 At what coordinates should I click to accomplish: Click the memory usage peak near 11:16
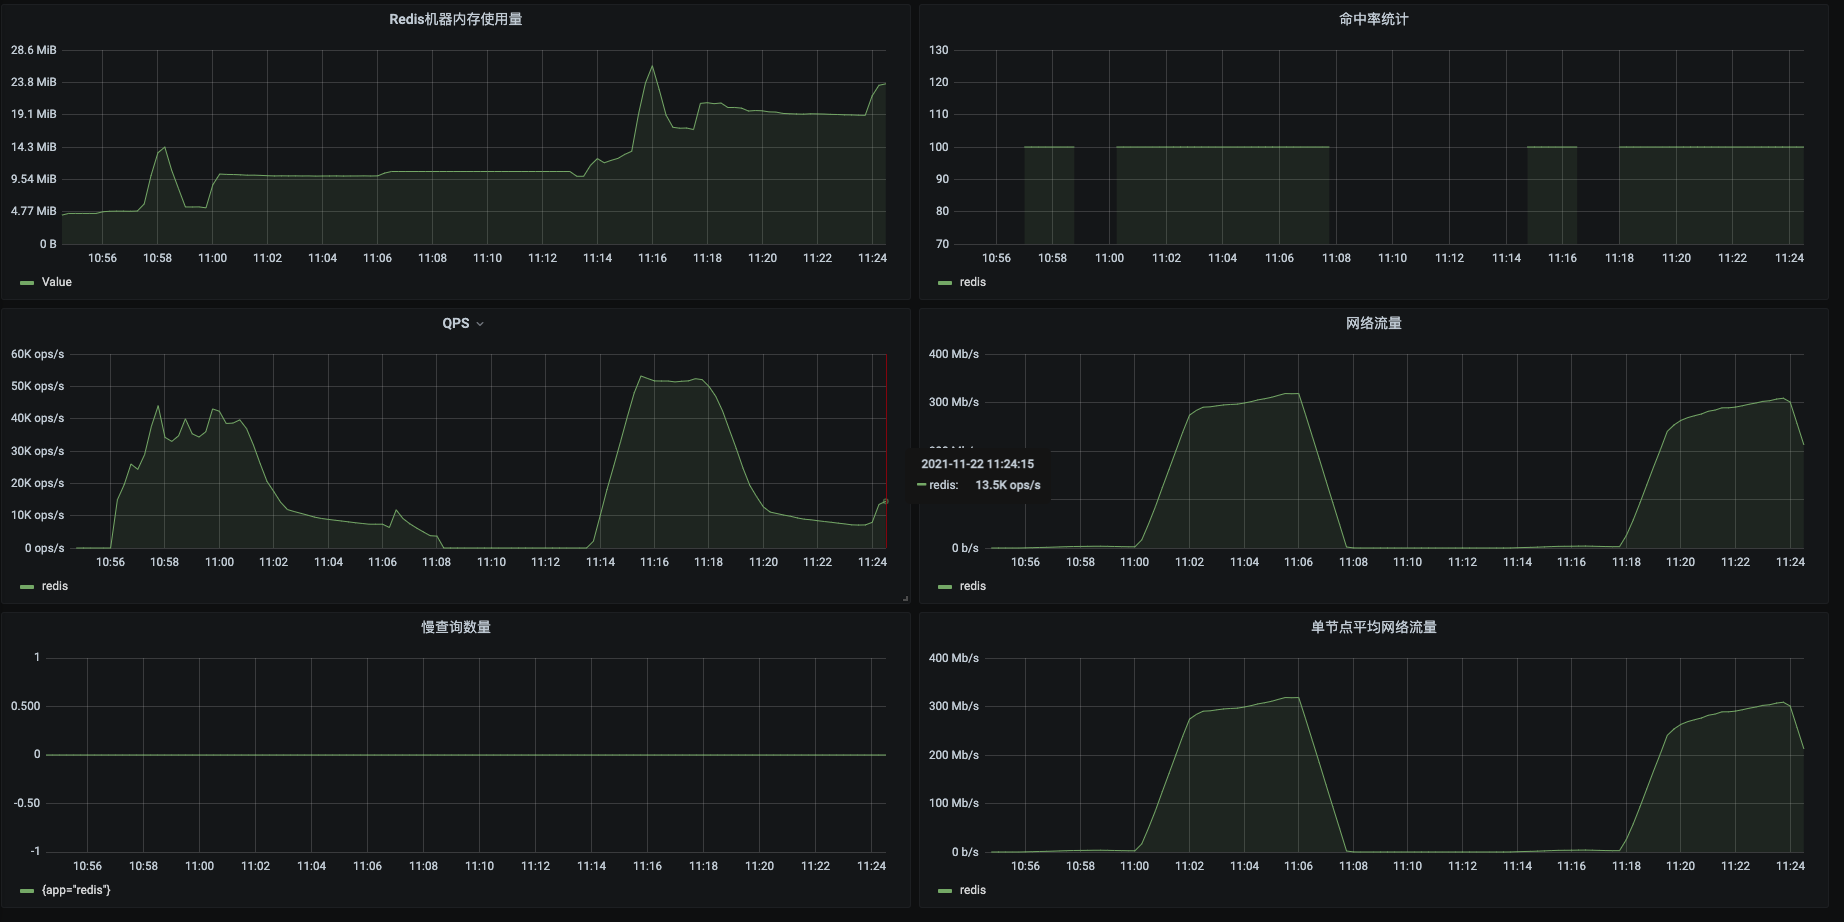click(652, 67)
